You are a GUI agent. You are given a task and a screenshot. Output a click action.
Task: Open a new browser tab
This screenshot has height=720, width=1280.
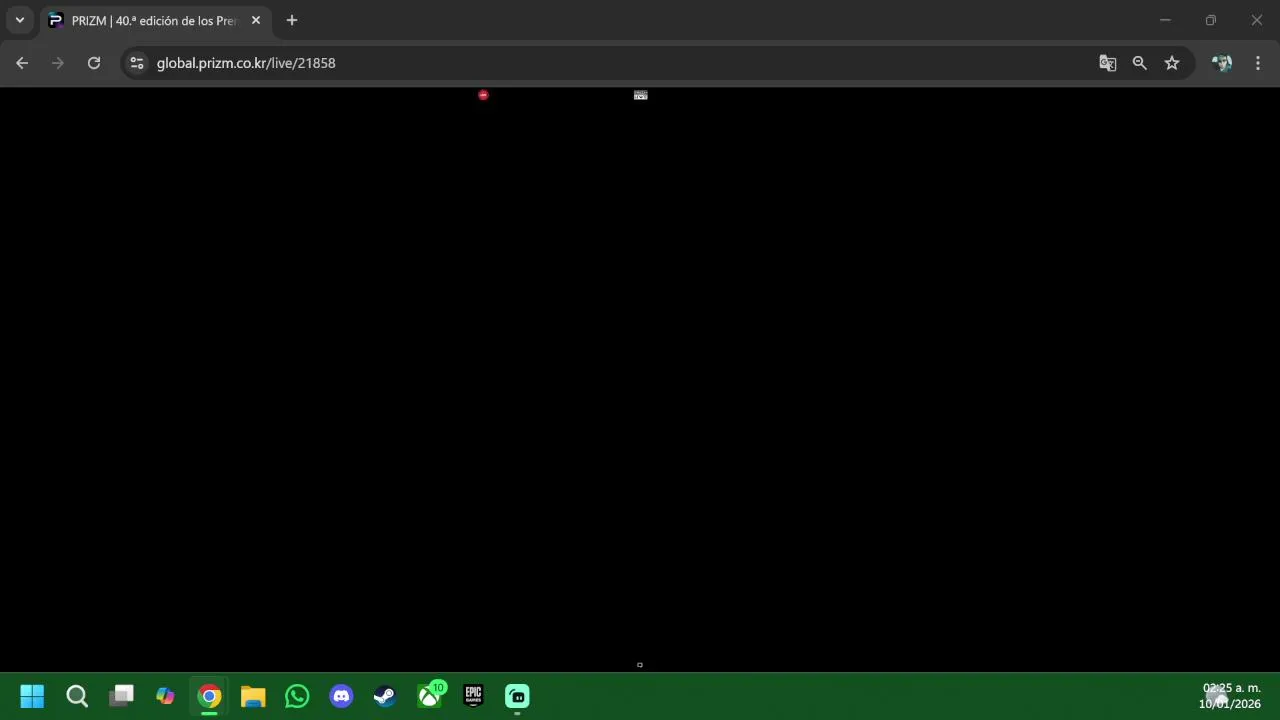pos(292,20)
